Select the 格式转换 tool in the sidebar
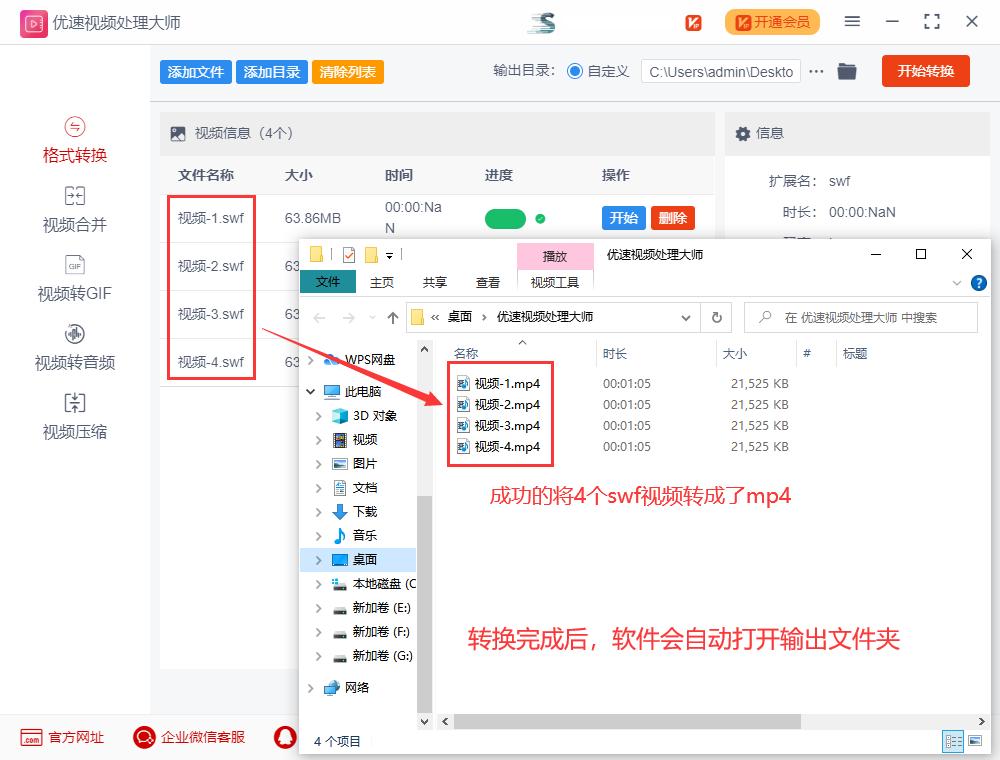Screen dimensions: 1000x760 tap(75, 140)
